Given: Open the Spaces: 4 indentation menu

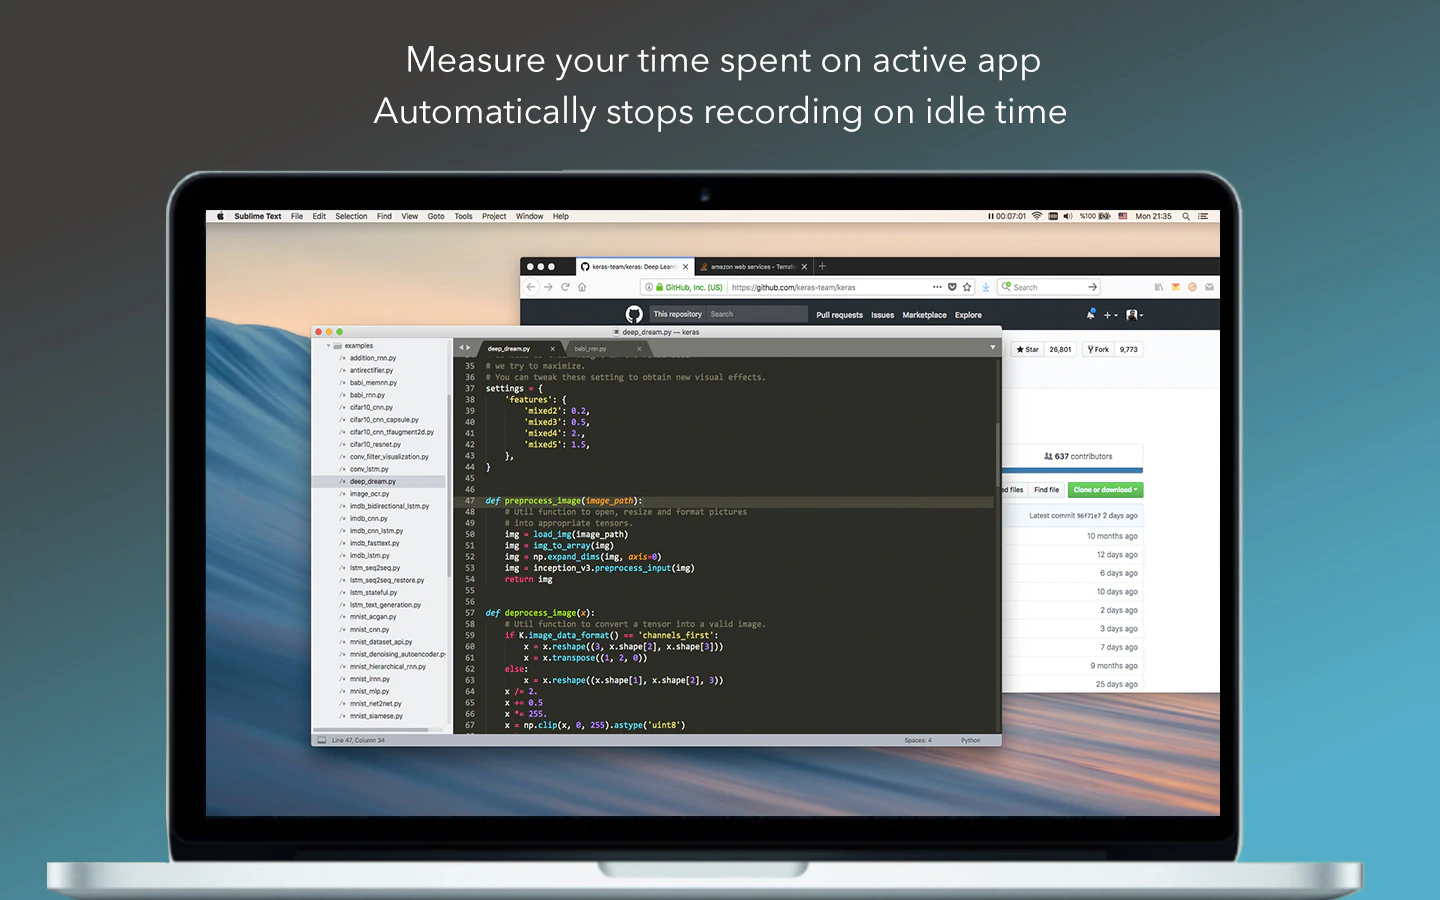Looking at the screenshot, I should 918,741.
